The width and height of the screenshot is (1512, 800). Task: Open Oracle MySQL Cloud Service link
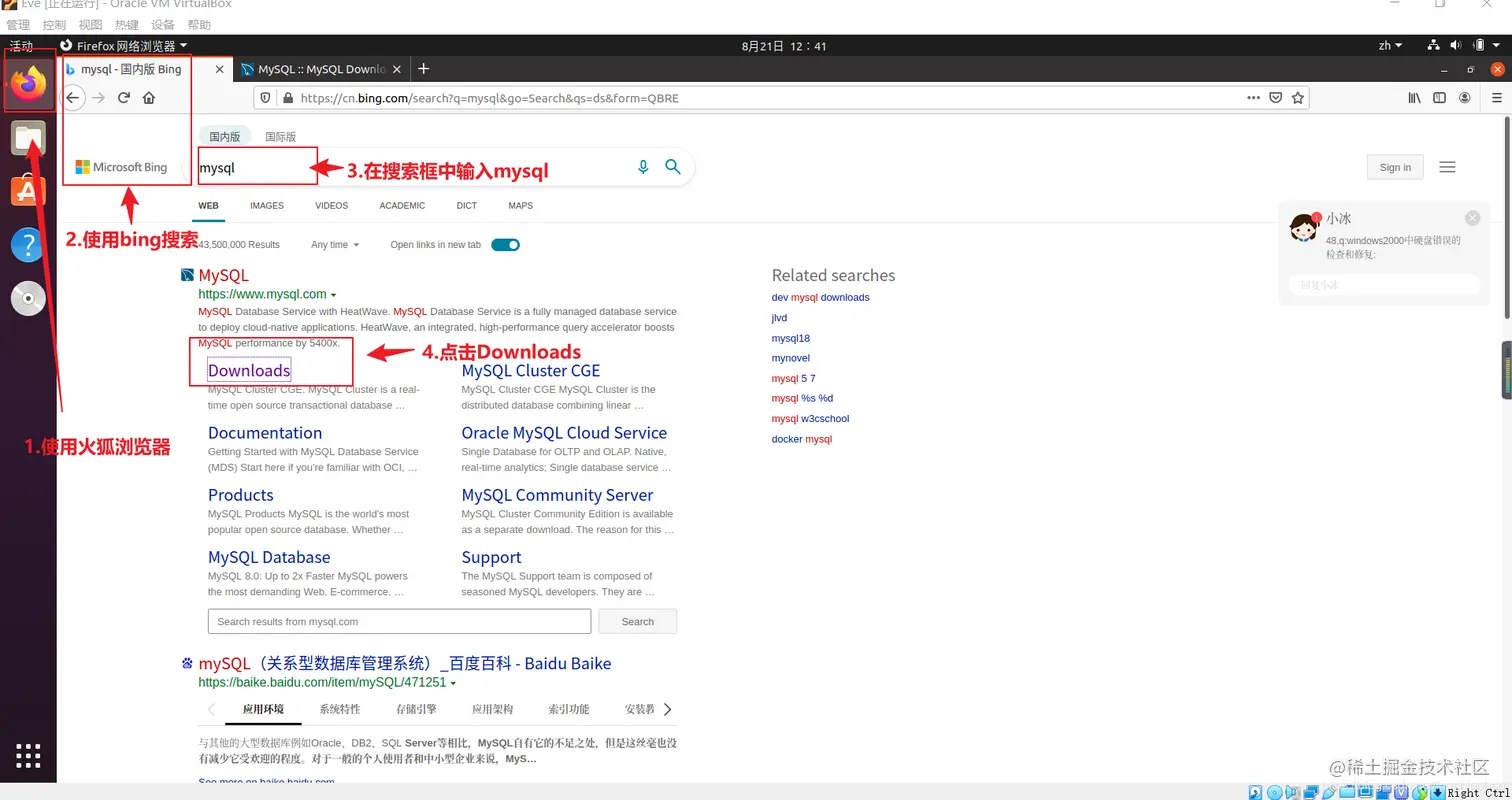click(x=564, y=433)
